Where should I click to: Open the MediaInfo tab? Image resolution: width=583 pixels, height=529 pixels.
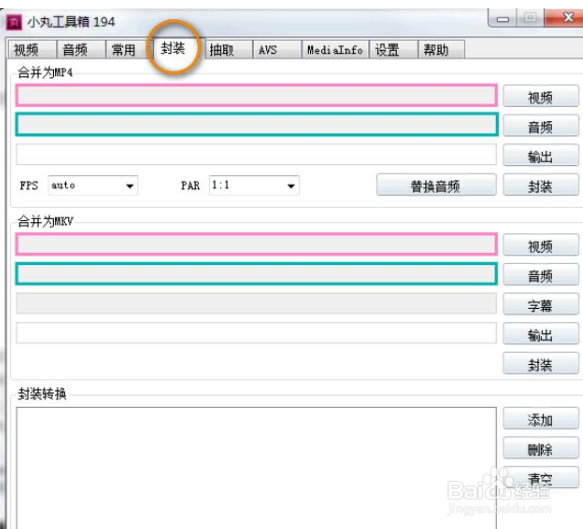[335, 50]
